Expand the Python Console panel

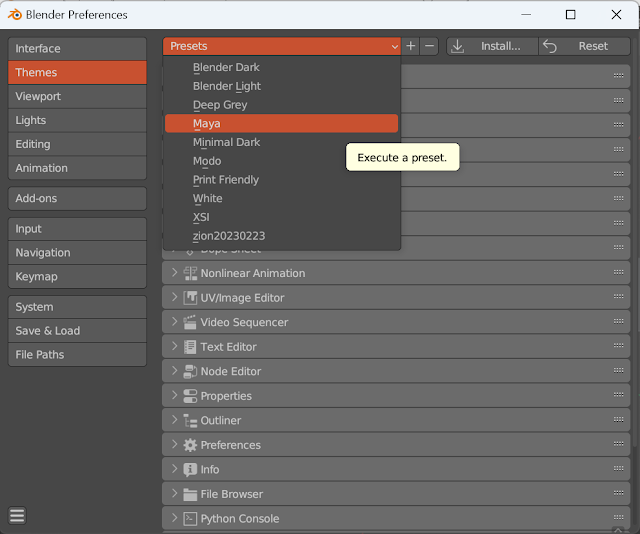coord(174,518)
